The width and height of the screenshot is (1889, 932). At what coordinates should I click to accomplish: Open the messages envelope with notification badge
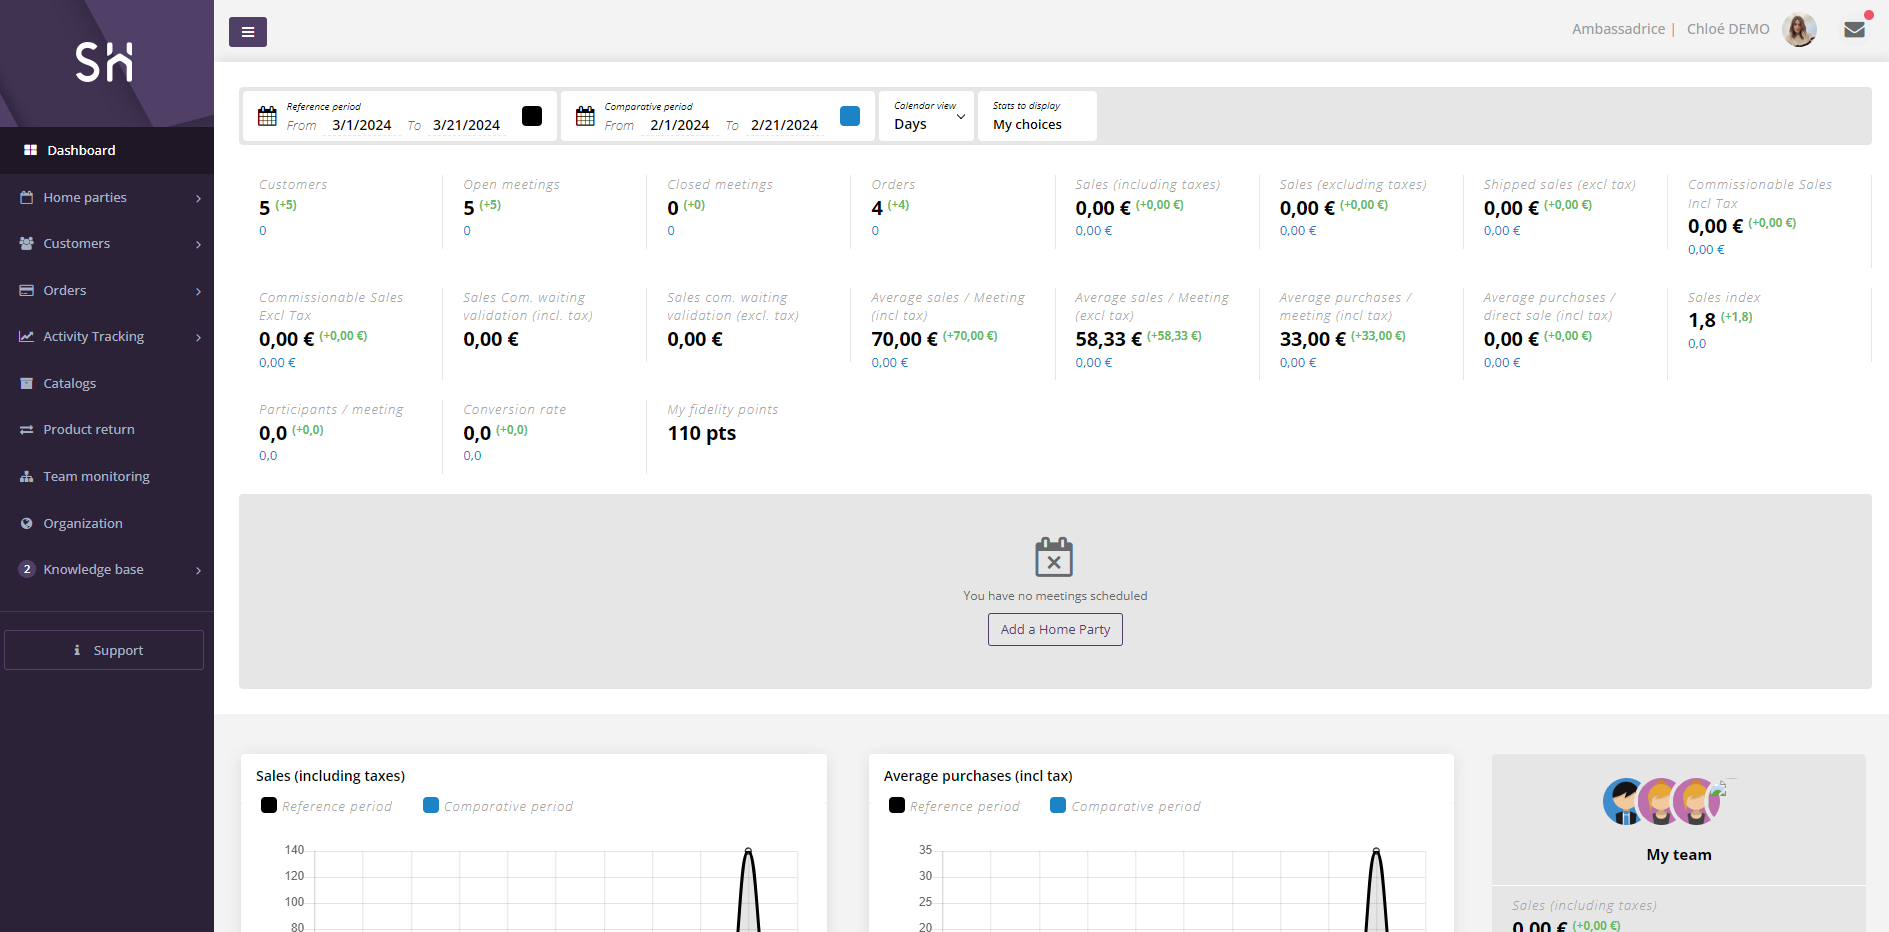[x=1855, y=29]
